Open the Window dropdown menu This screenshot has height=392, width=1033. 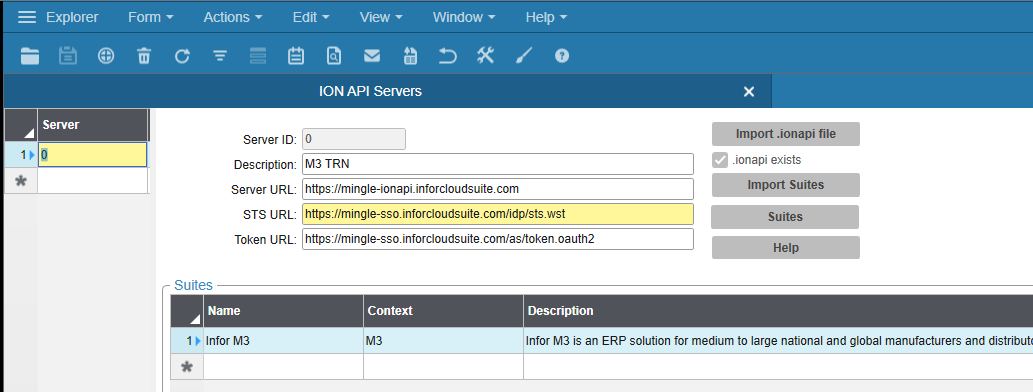(x=464, y=17)
